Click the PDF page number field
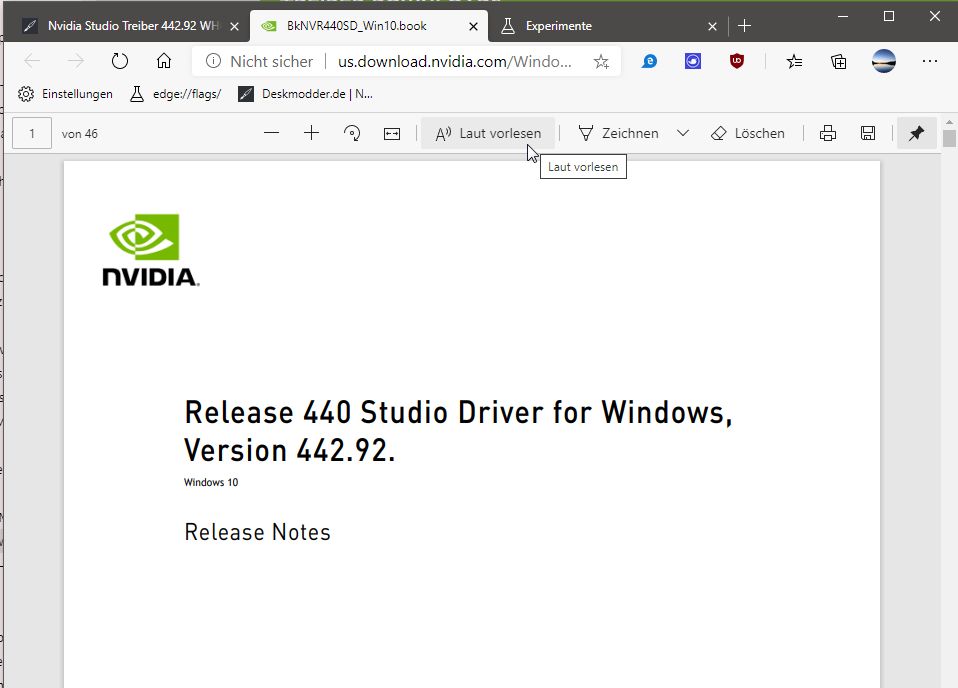Viewport: 958px width, 688px height. tap(32, 133)
